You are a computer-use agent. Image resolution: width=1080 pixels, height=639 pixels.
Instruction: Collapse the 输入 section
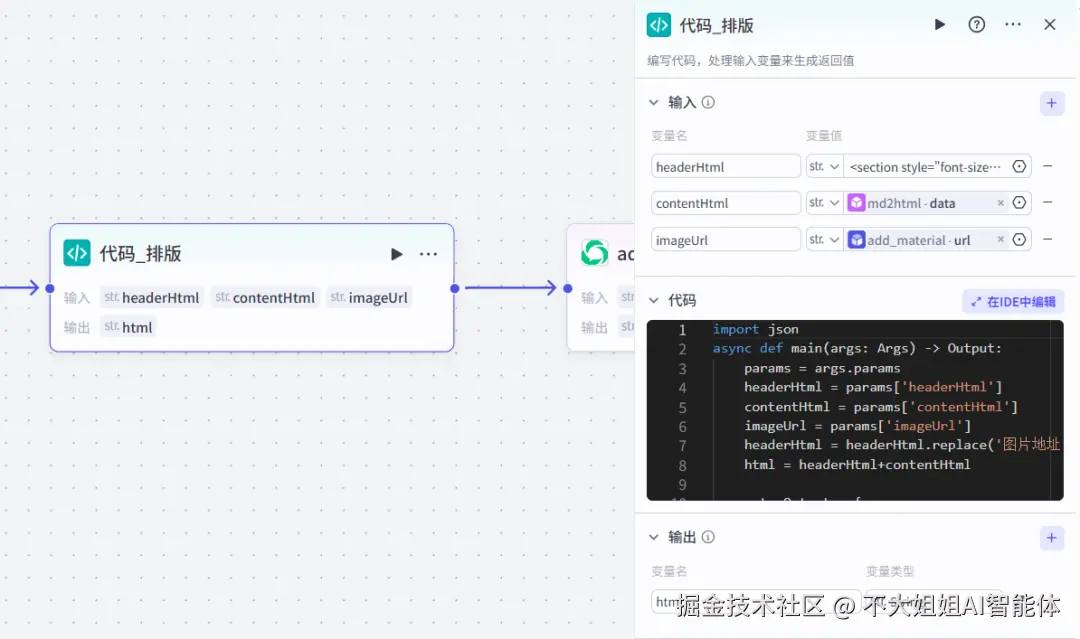[655, 102]
